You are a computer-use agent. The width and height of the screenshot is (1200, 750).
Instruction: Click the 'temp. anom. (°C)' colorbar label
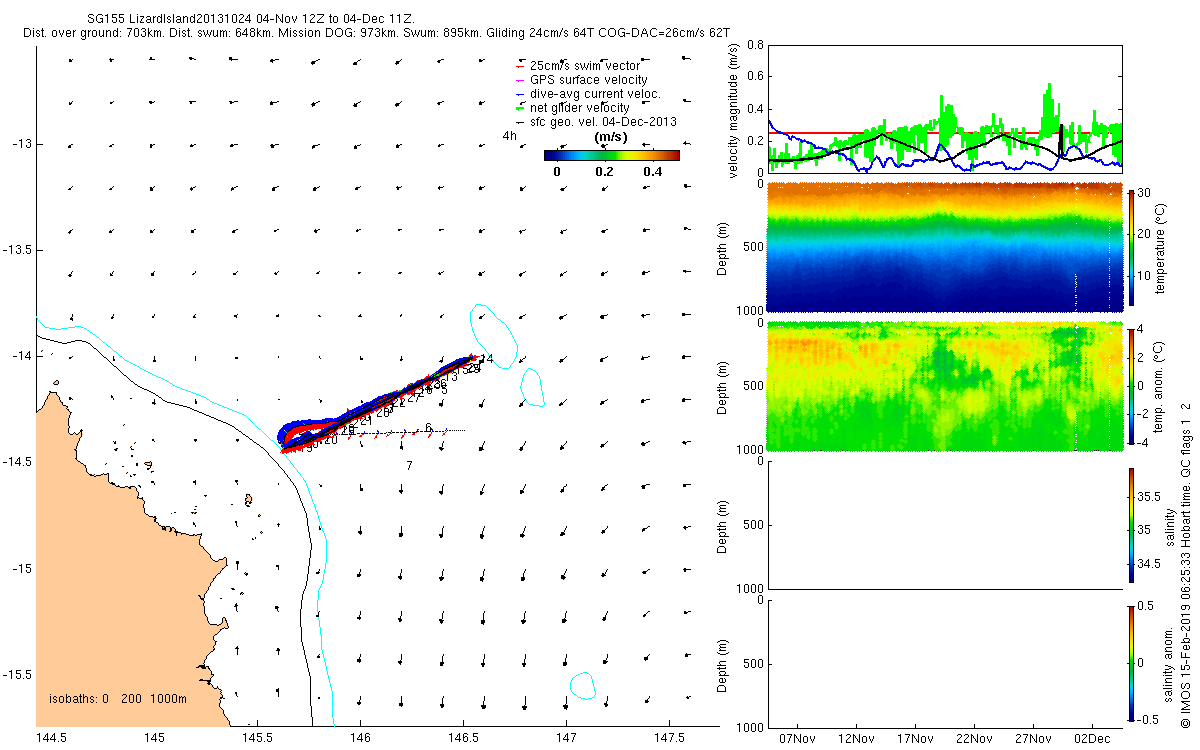pos(1162,386)
